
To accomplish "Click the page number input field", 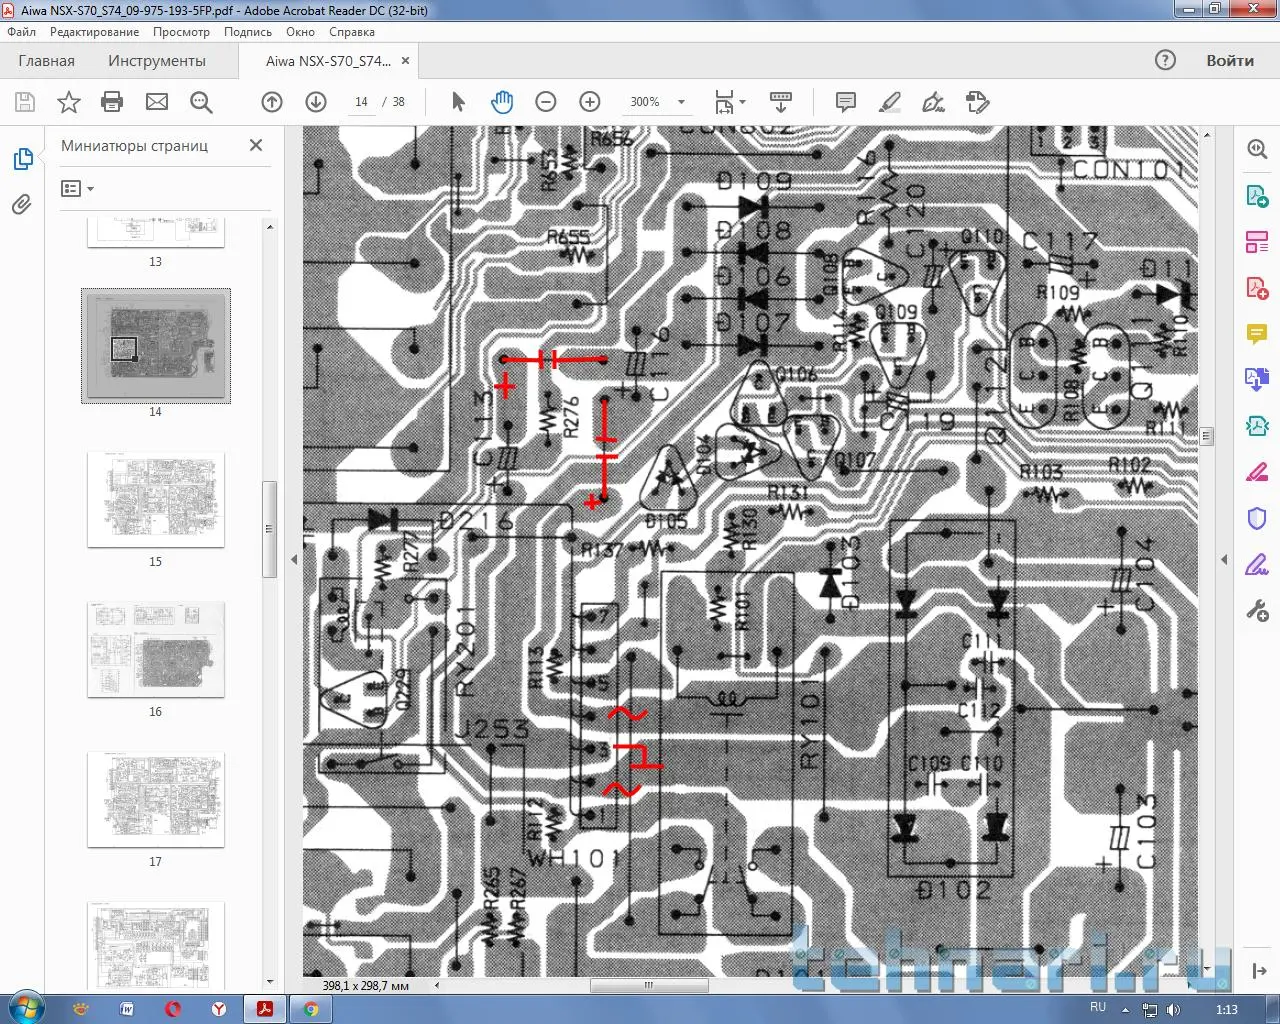I will [361, 102].
